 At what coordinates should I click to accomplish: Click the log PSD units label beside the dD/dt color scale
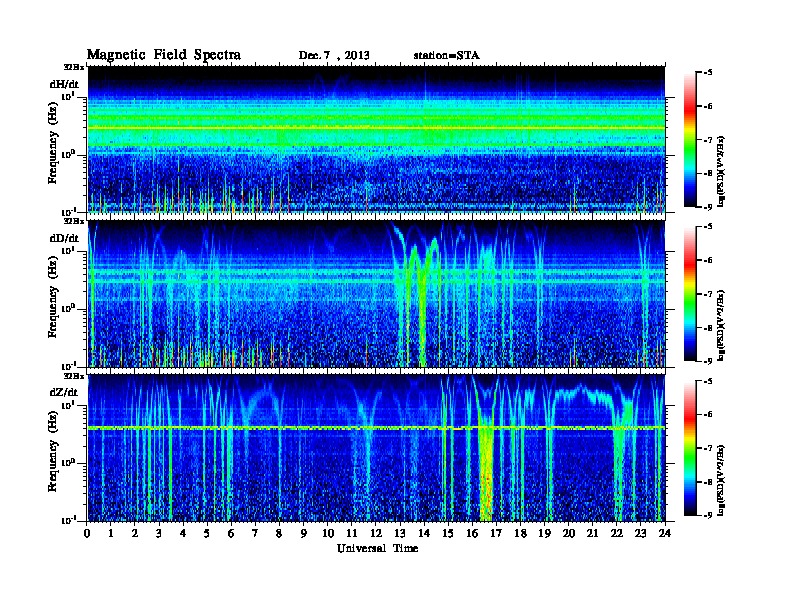722,325
